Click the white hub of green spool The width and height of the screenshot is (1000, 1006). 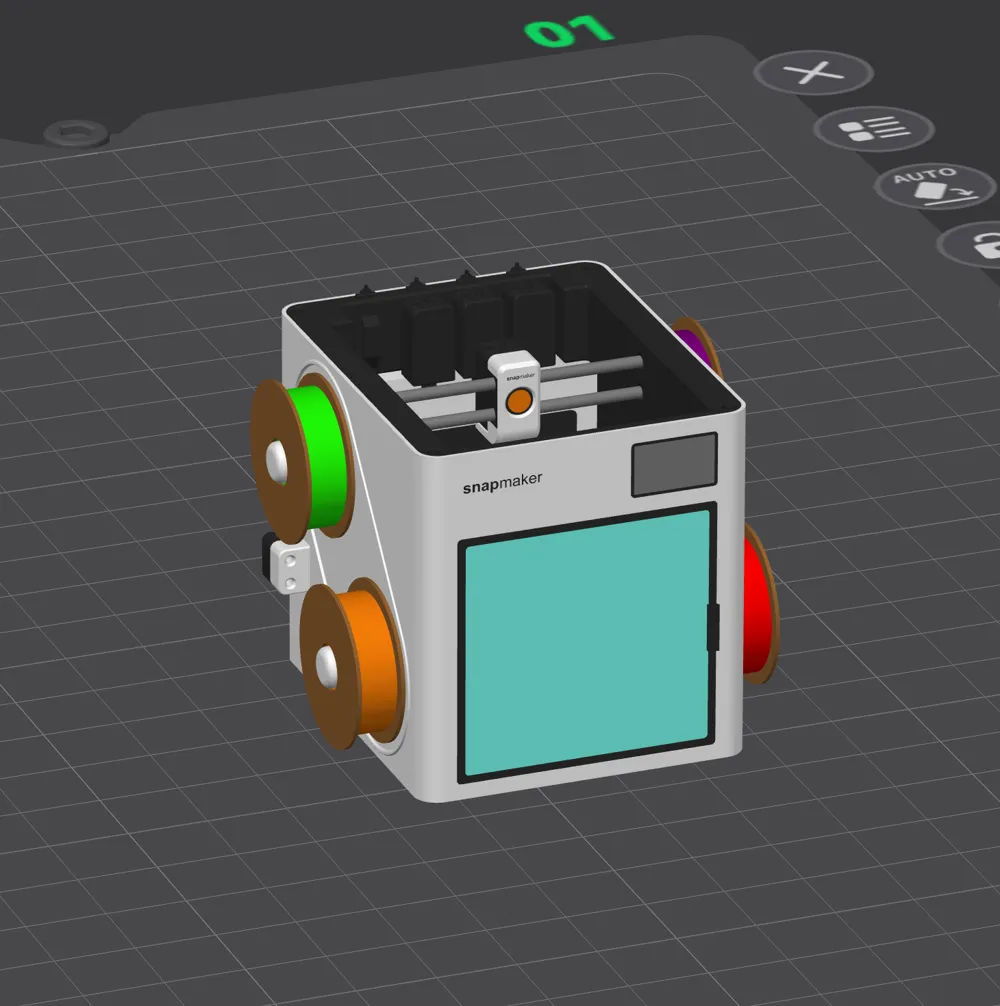tap(277, 461)
